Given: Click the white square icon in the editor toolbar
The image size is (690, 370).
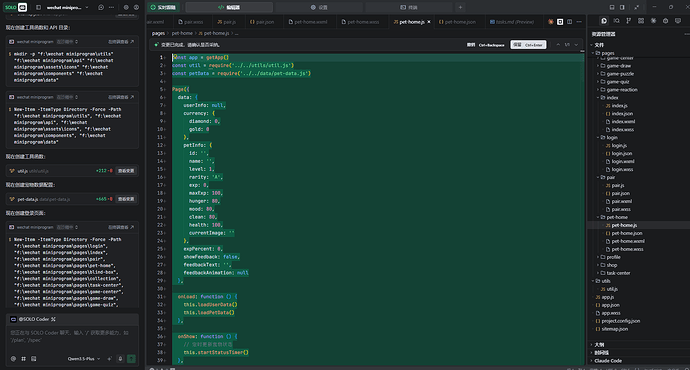Looking at the screenshot, I should [x=560, y=22].
